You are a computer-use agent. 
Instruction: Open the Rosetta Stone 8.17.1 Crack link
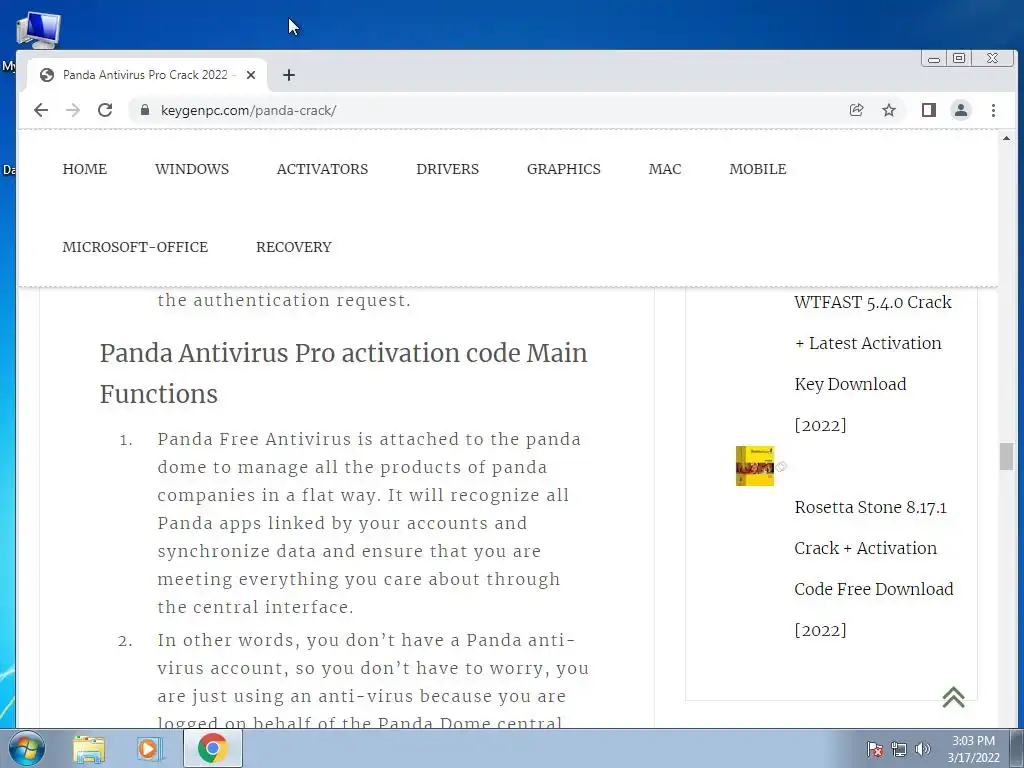[x=874, y=569]
